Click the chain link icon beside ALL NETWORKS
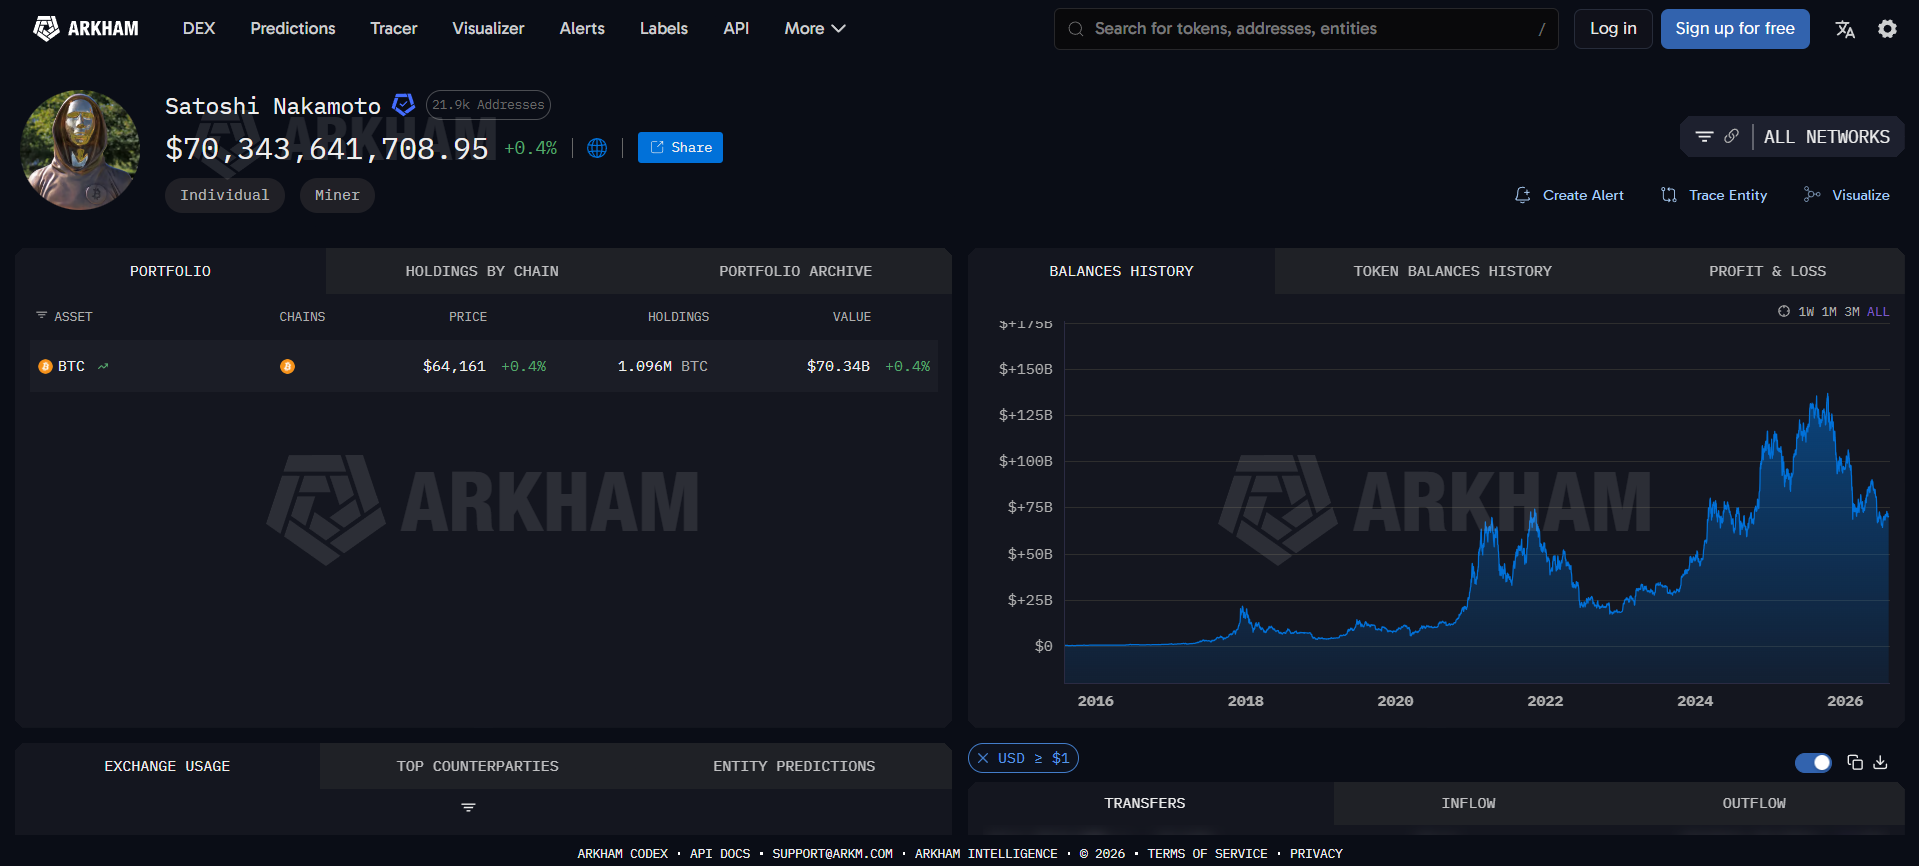 coord(1731,136)
